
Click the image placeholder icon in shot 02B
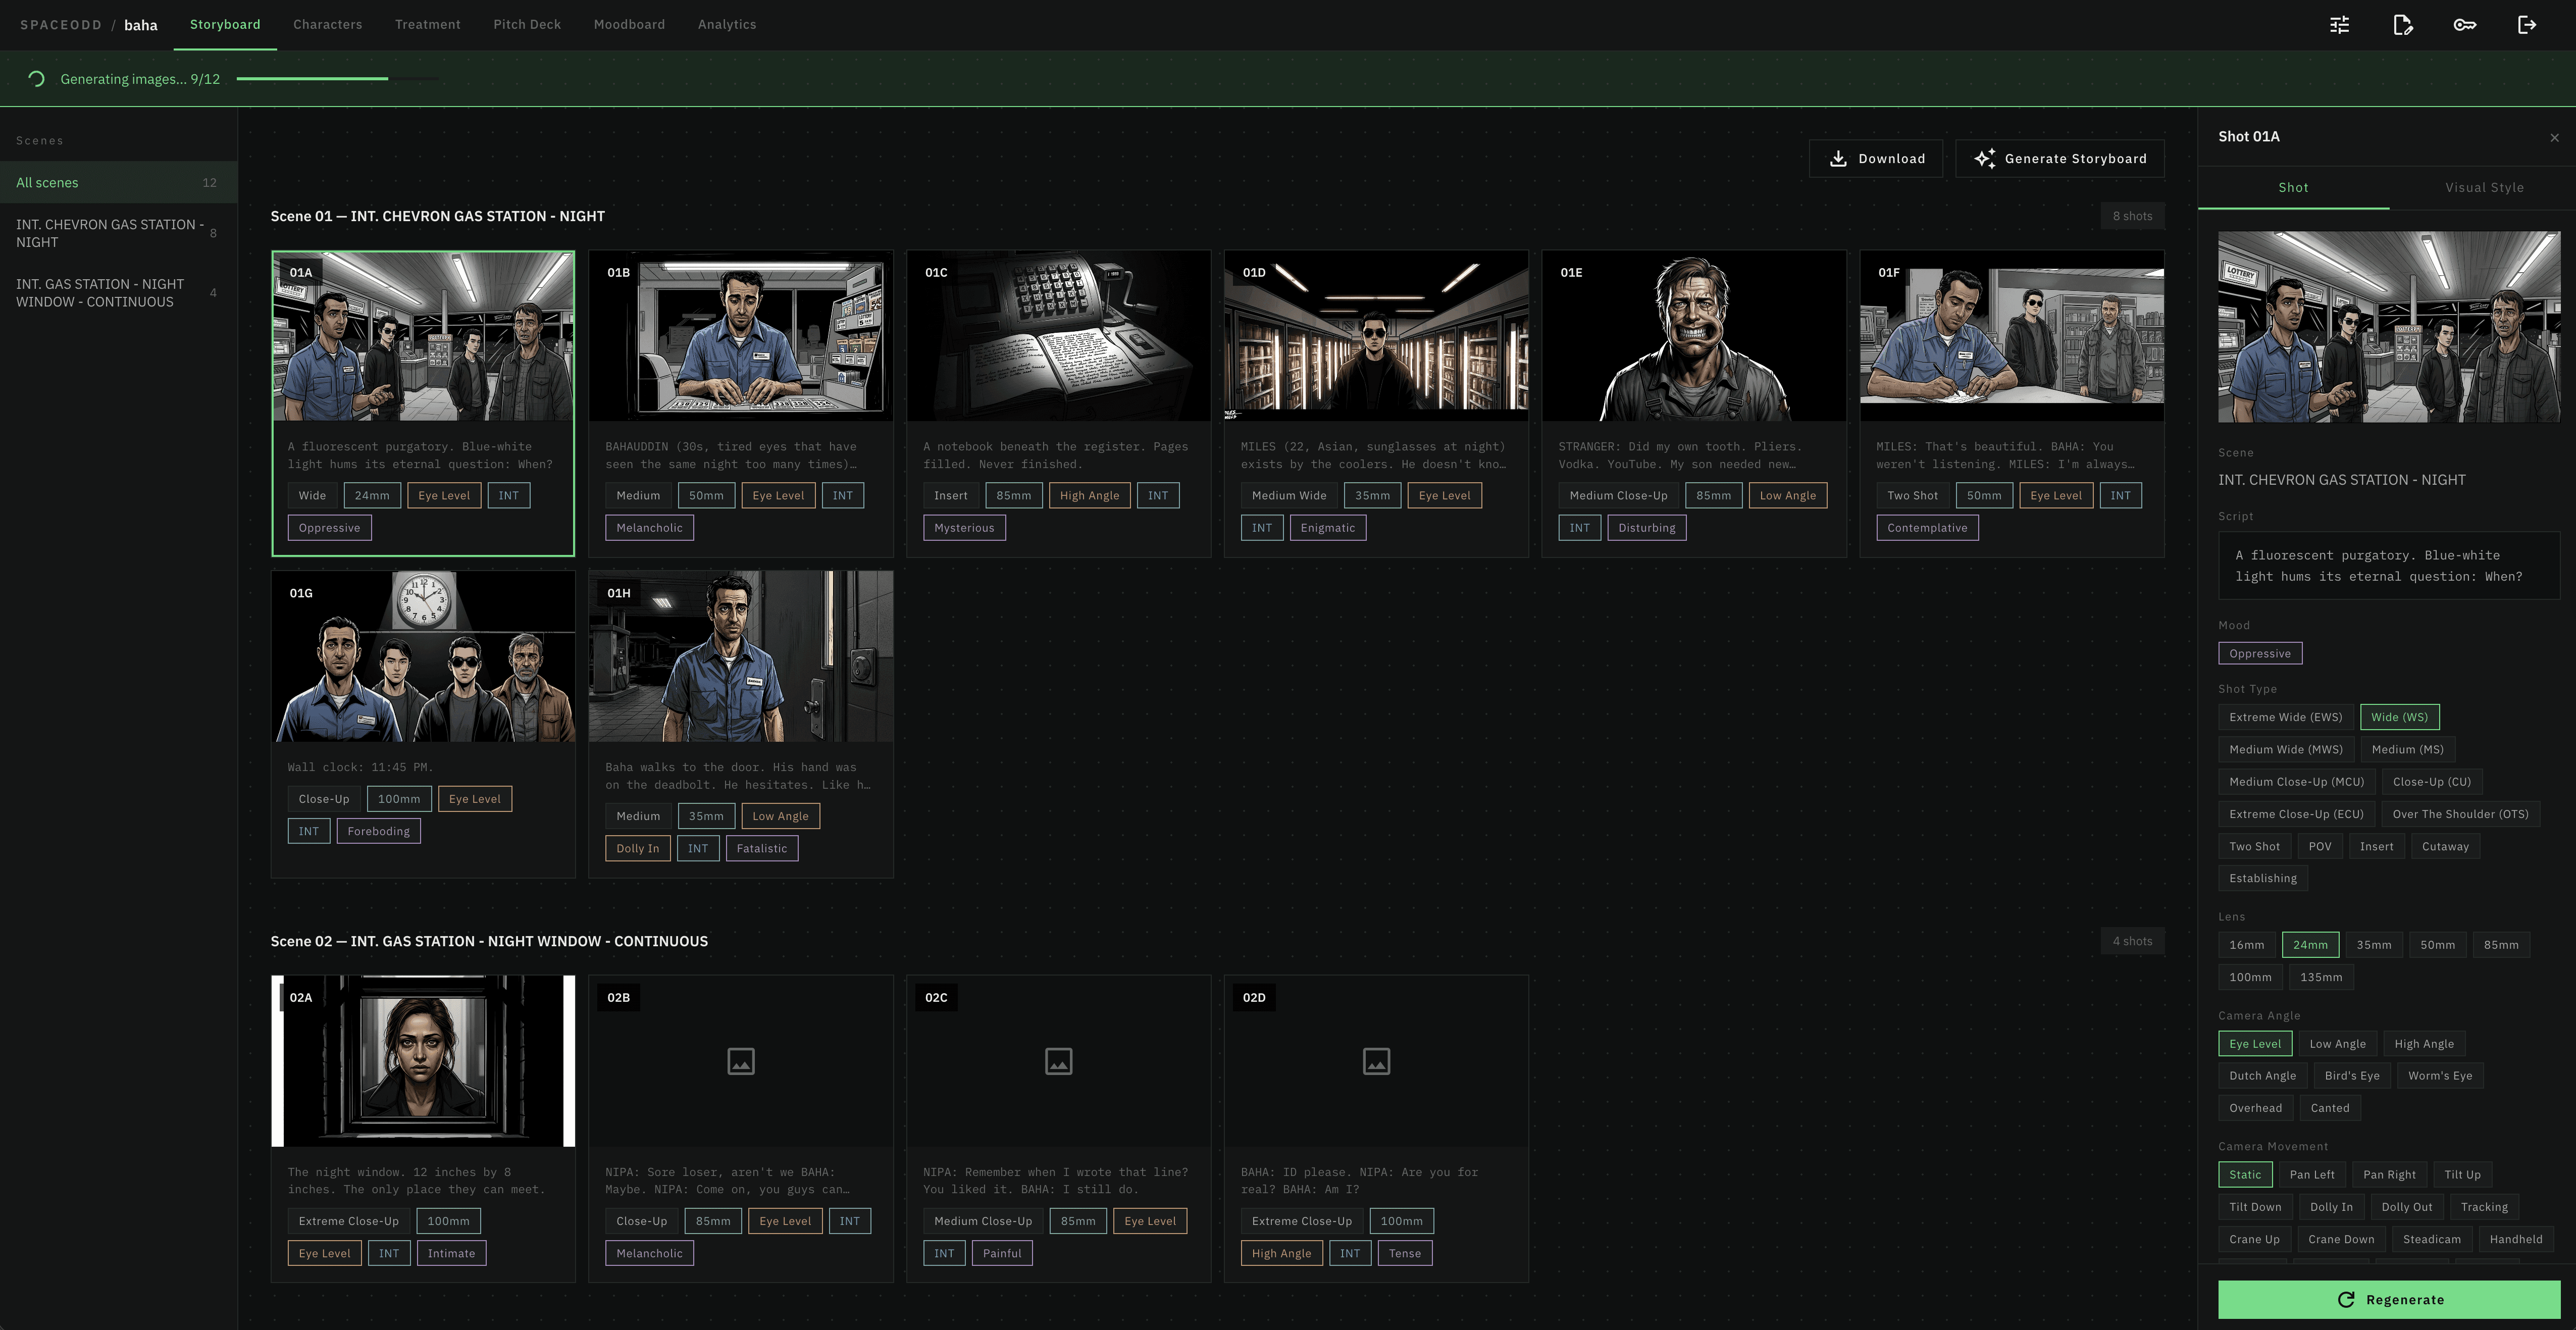click(740, 1061)
